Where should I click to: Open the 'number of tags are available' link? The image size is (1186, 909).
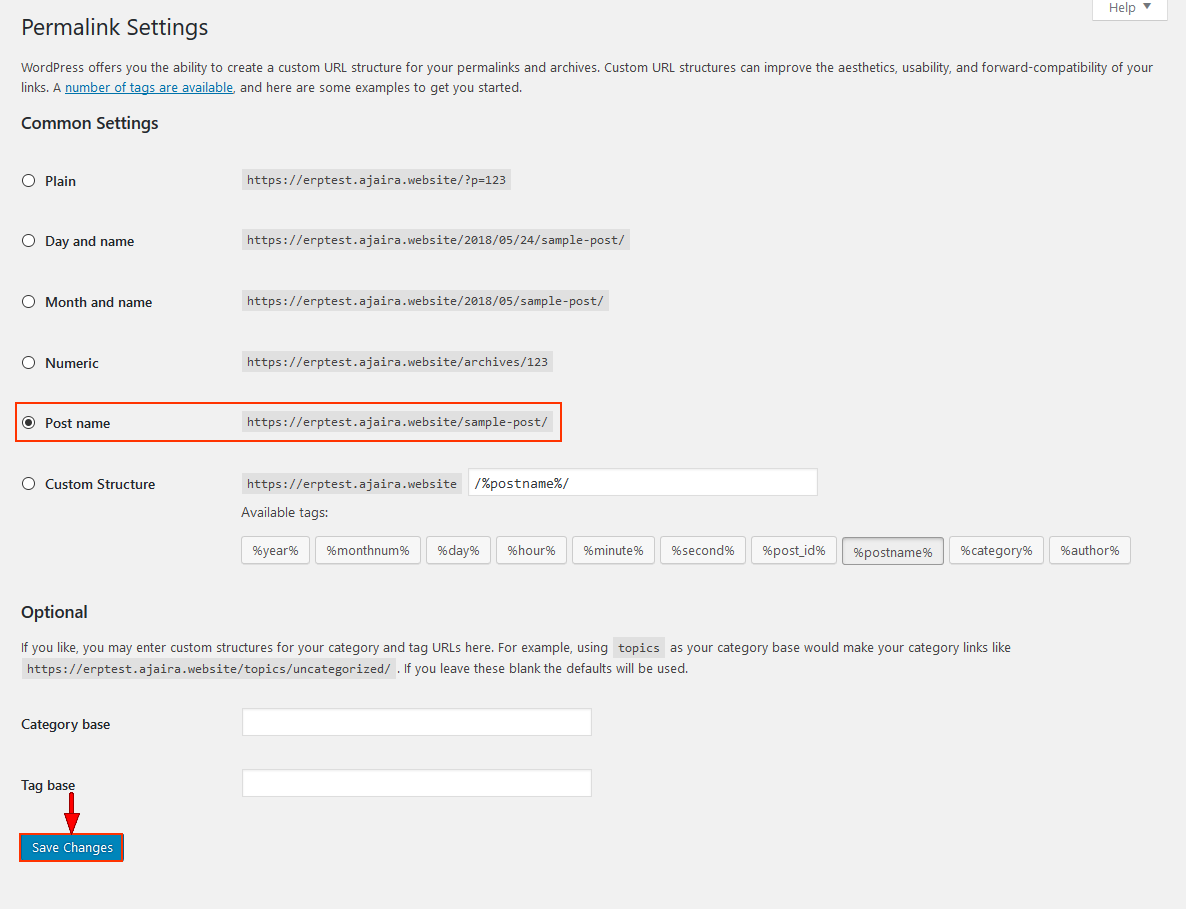[149, 88]
